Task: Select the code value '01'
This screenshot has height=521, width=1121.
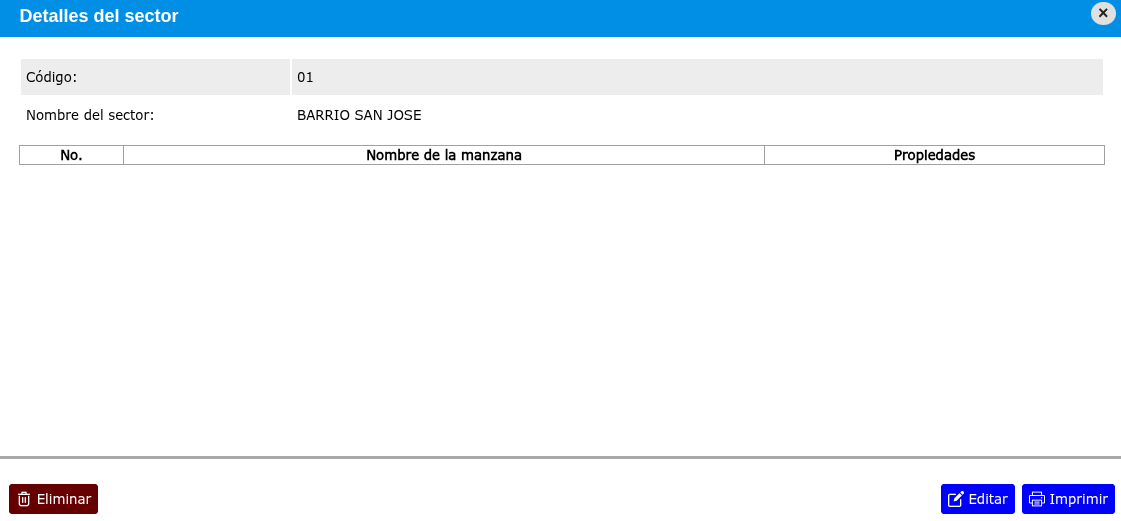Action: [x=305, y=77]
